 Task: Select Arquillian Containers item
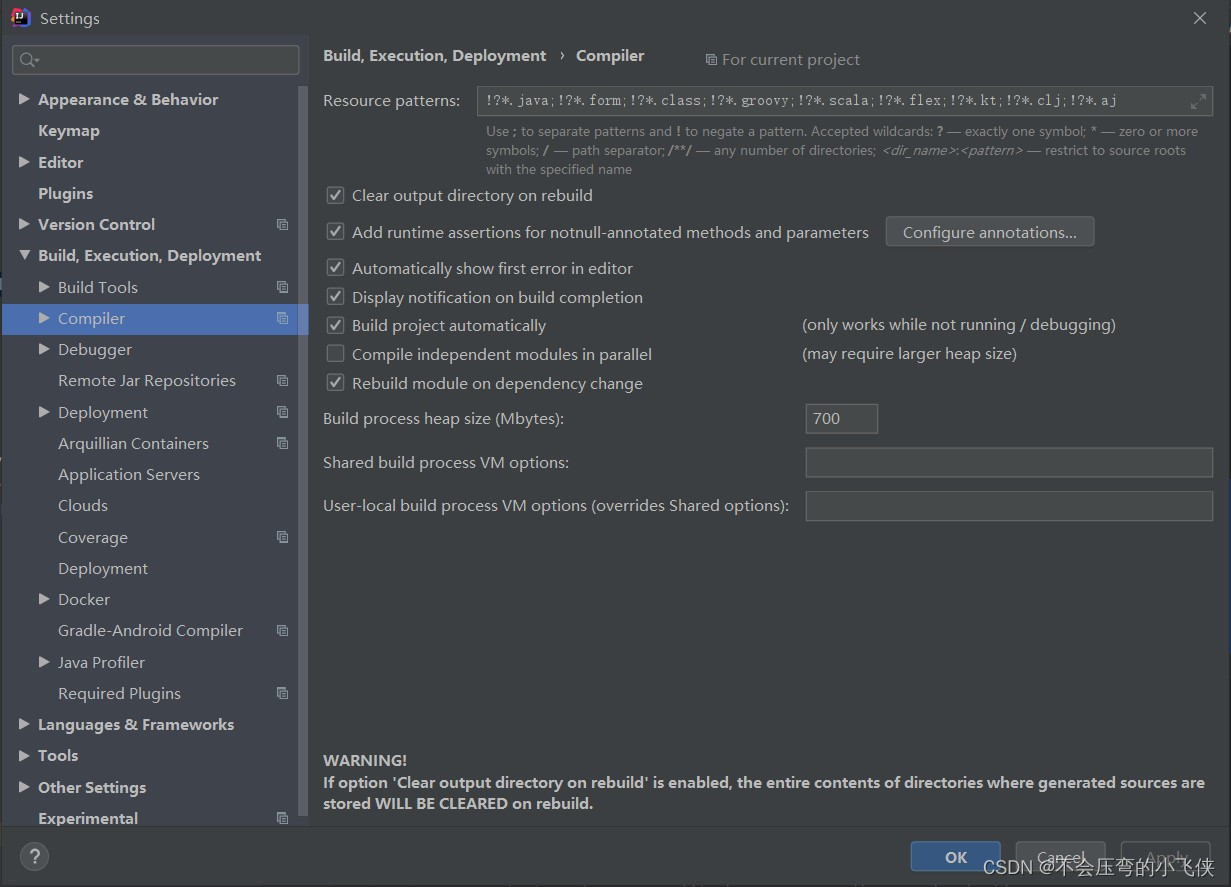(x=133, y=443)
